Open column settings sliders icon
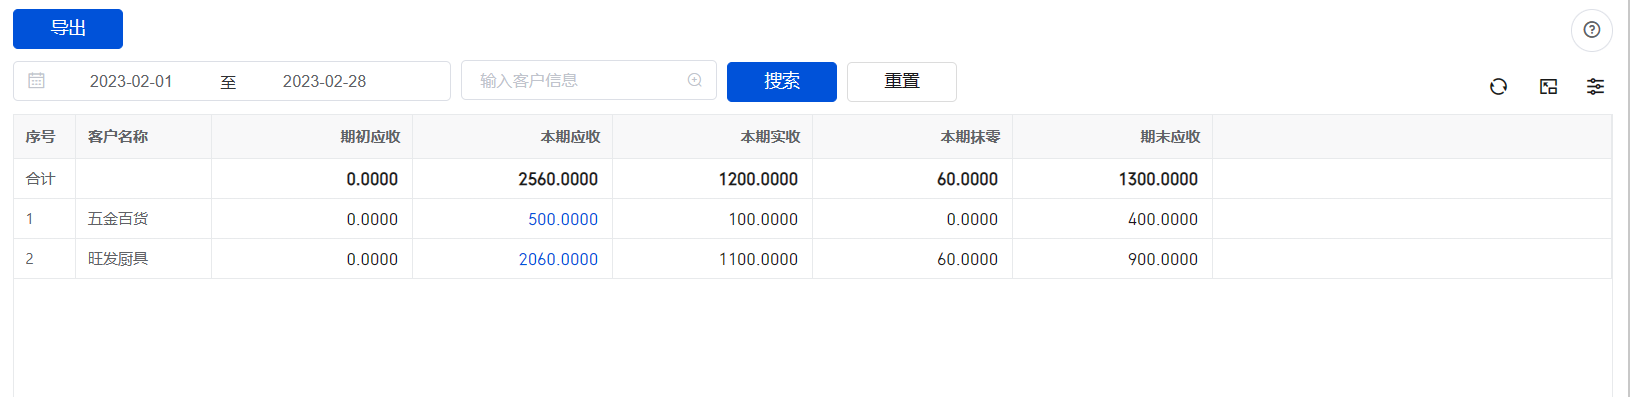 coord(1595,87)
